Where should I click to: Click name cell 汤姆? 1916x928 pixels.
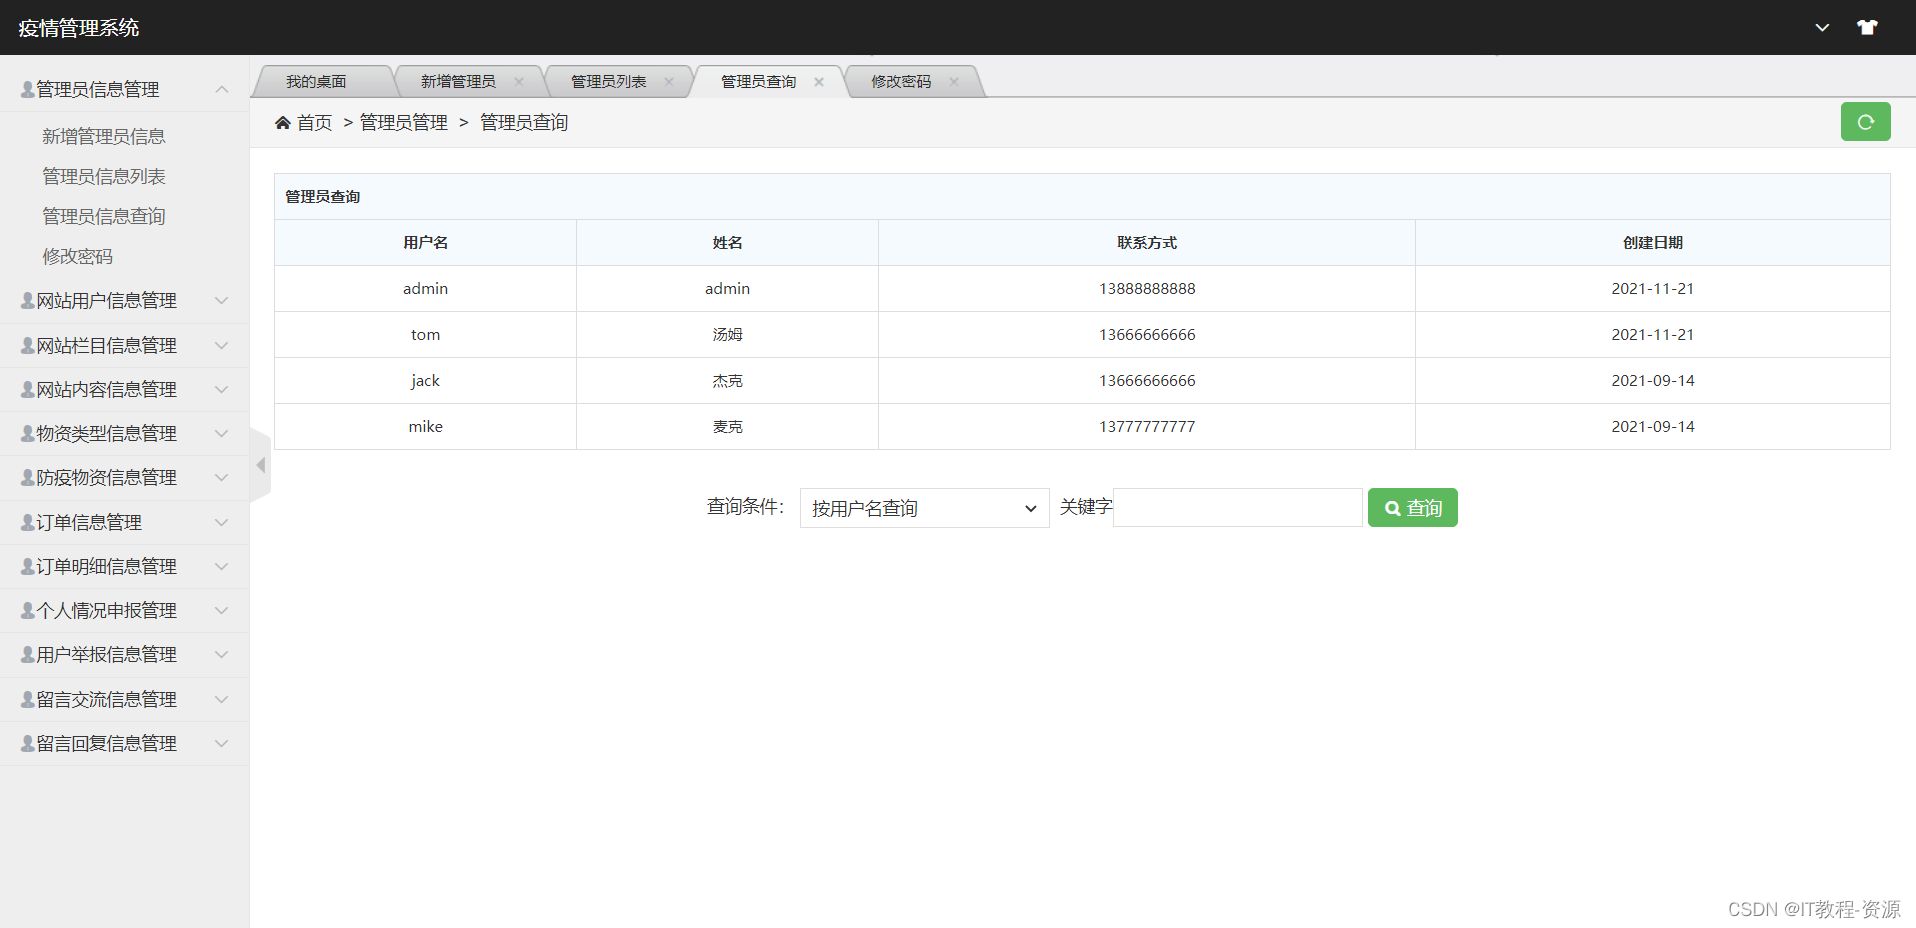[728, 335]
